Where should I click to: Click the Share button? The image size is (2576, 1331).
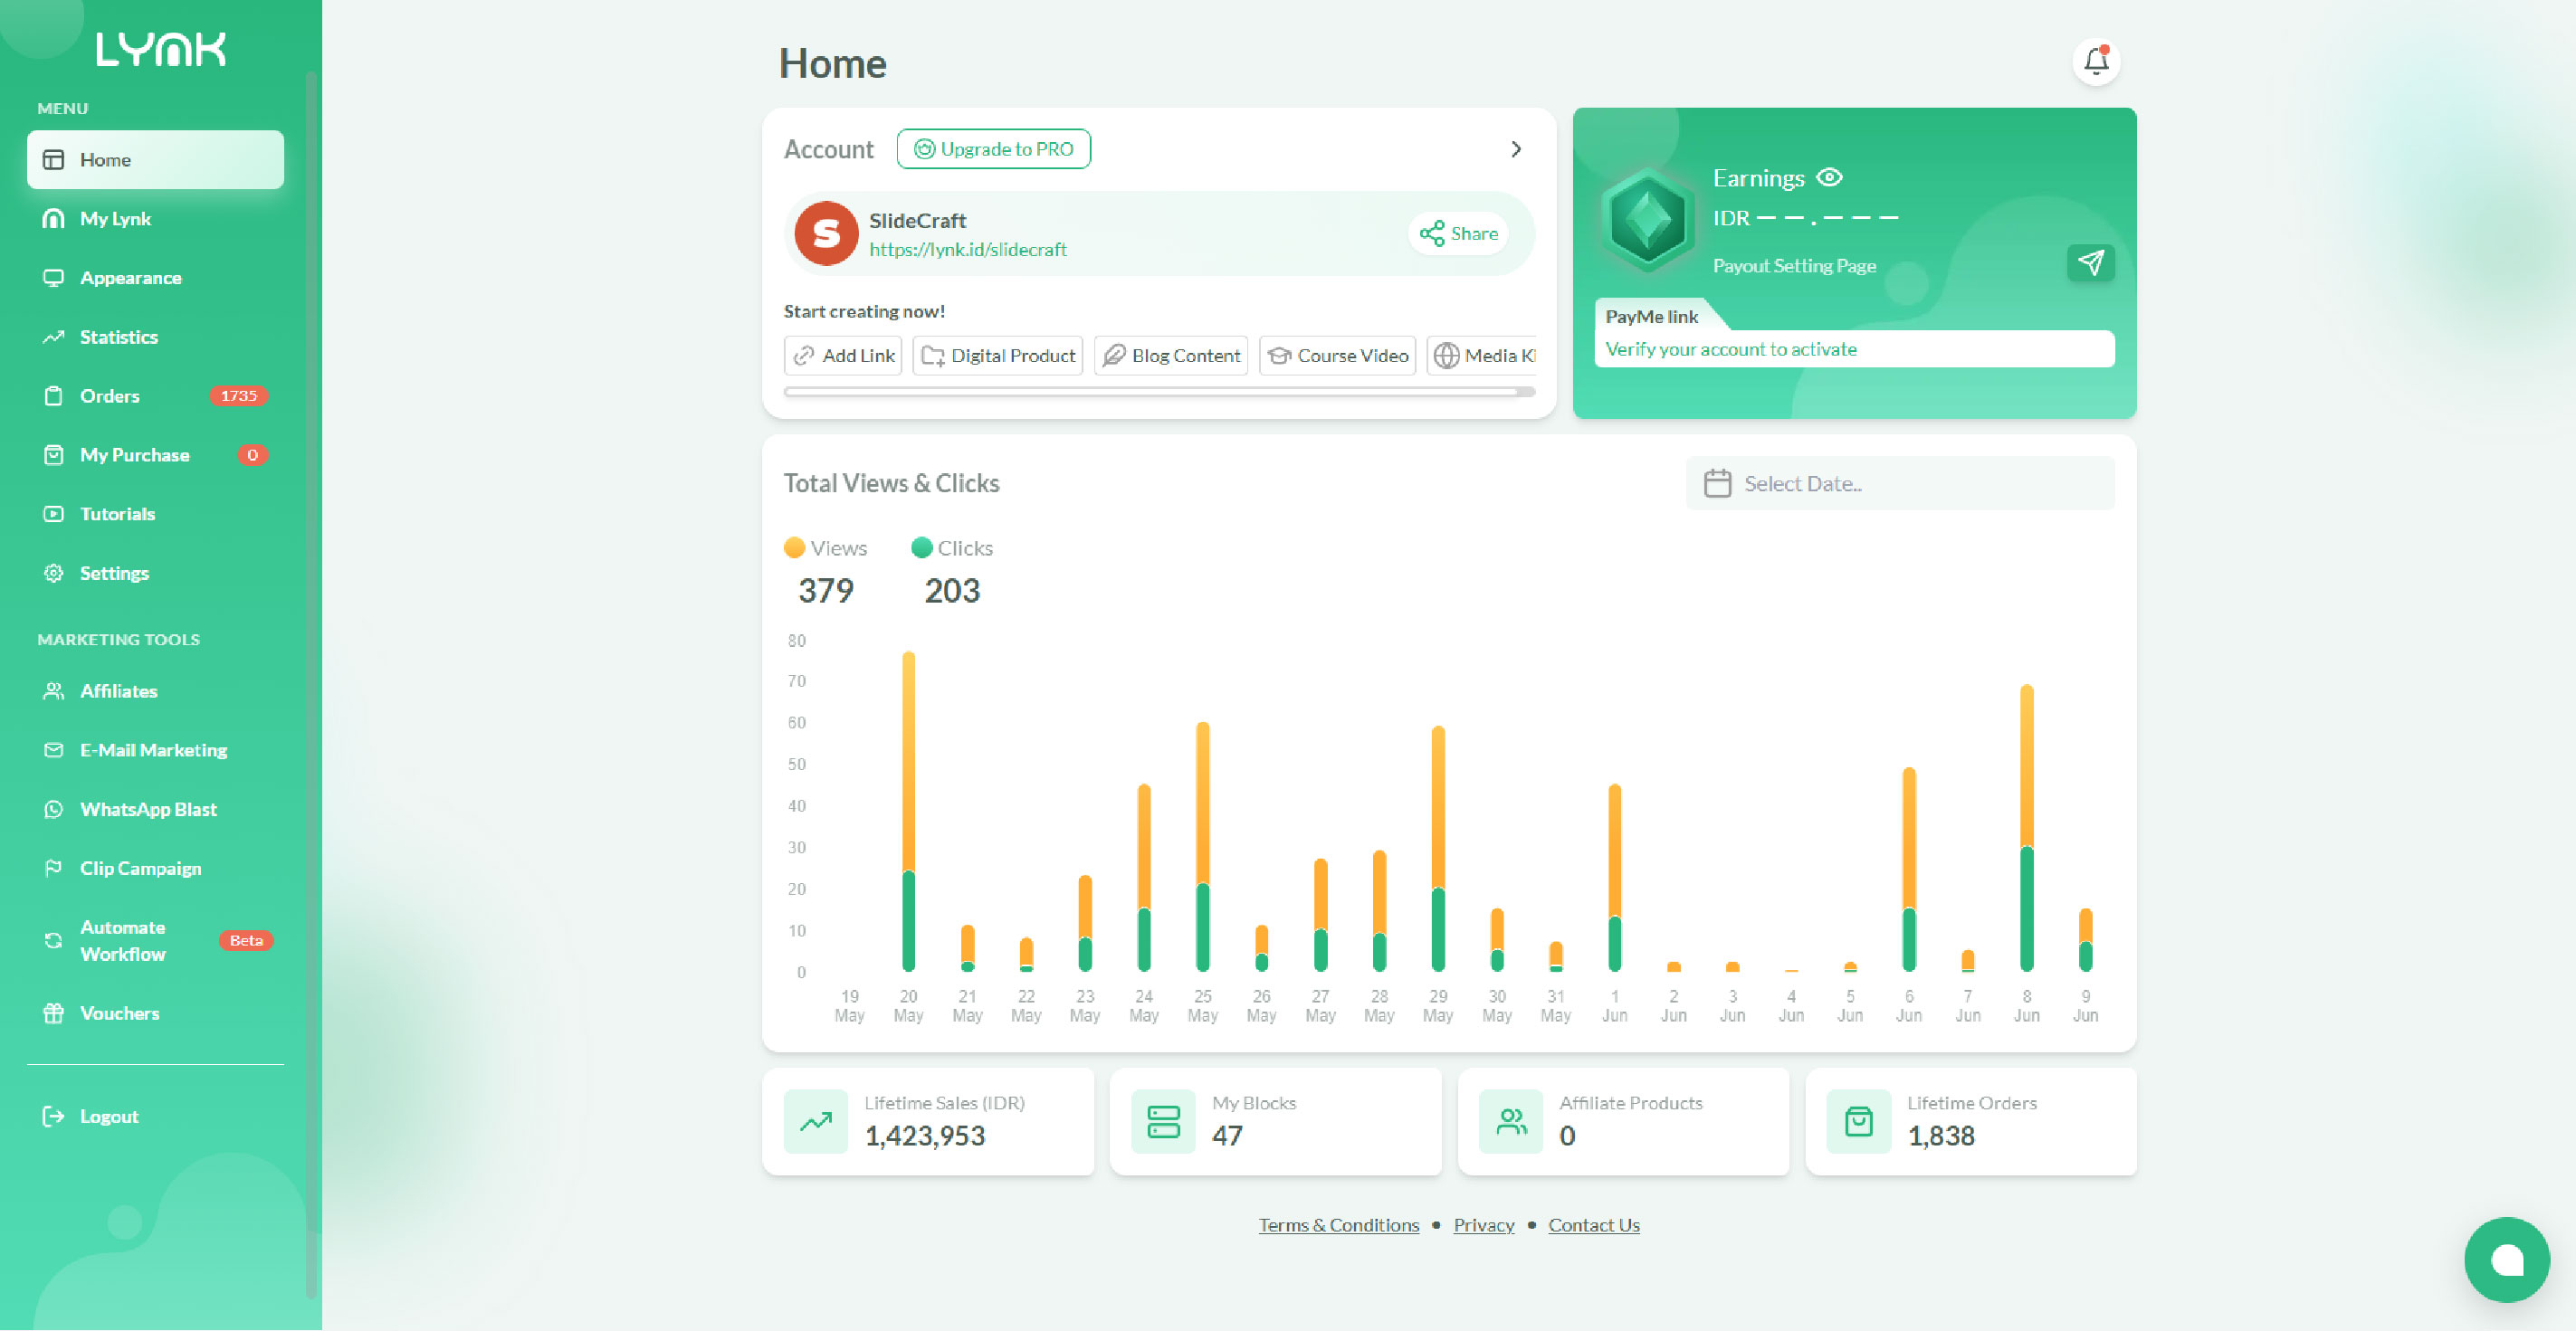(1458, 234)
